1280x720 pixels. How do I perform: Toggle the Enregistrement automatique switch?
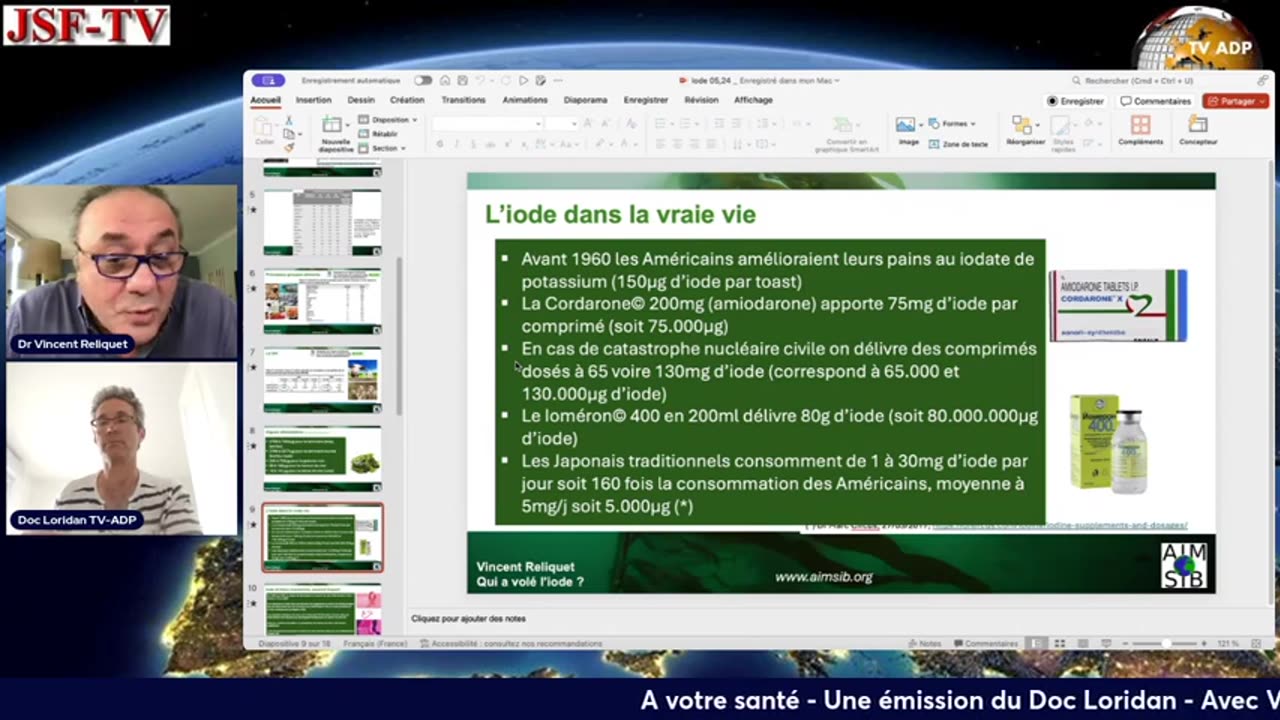(x=423, y=80)
